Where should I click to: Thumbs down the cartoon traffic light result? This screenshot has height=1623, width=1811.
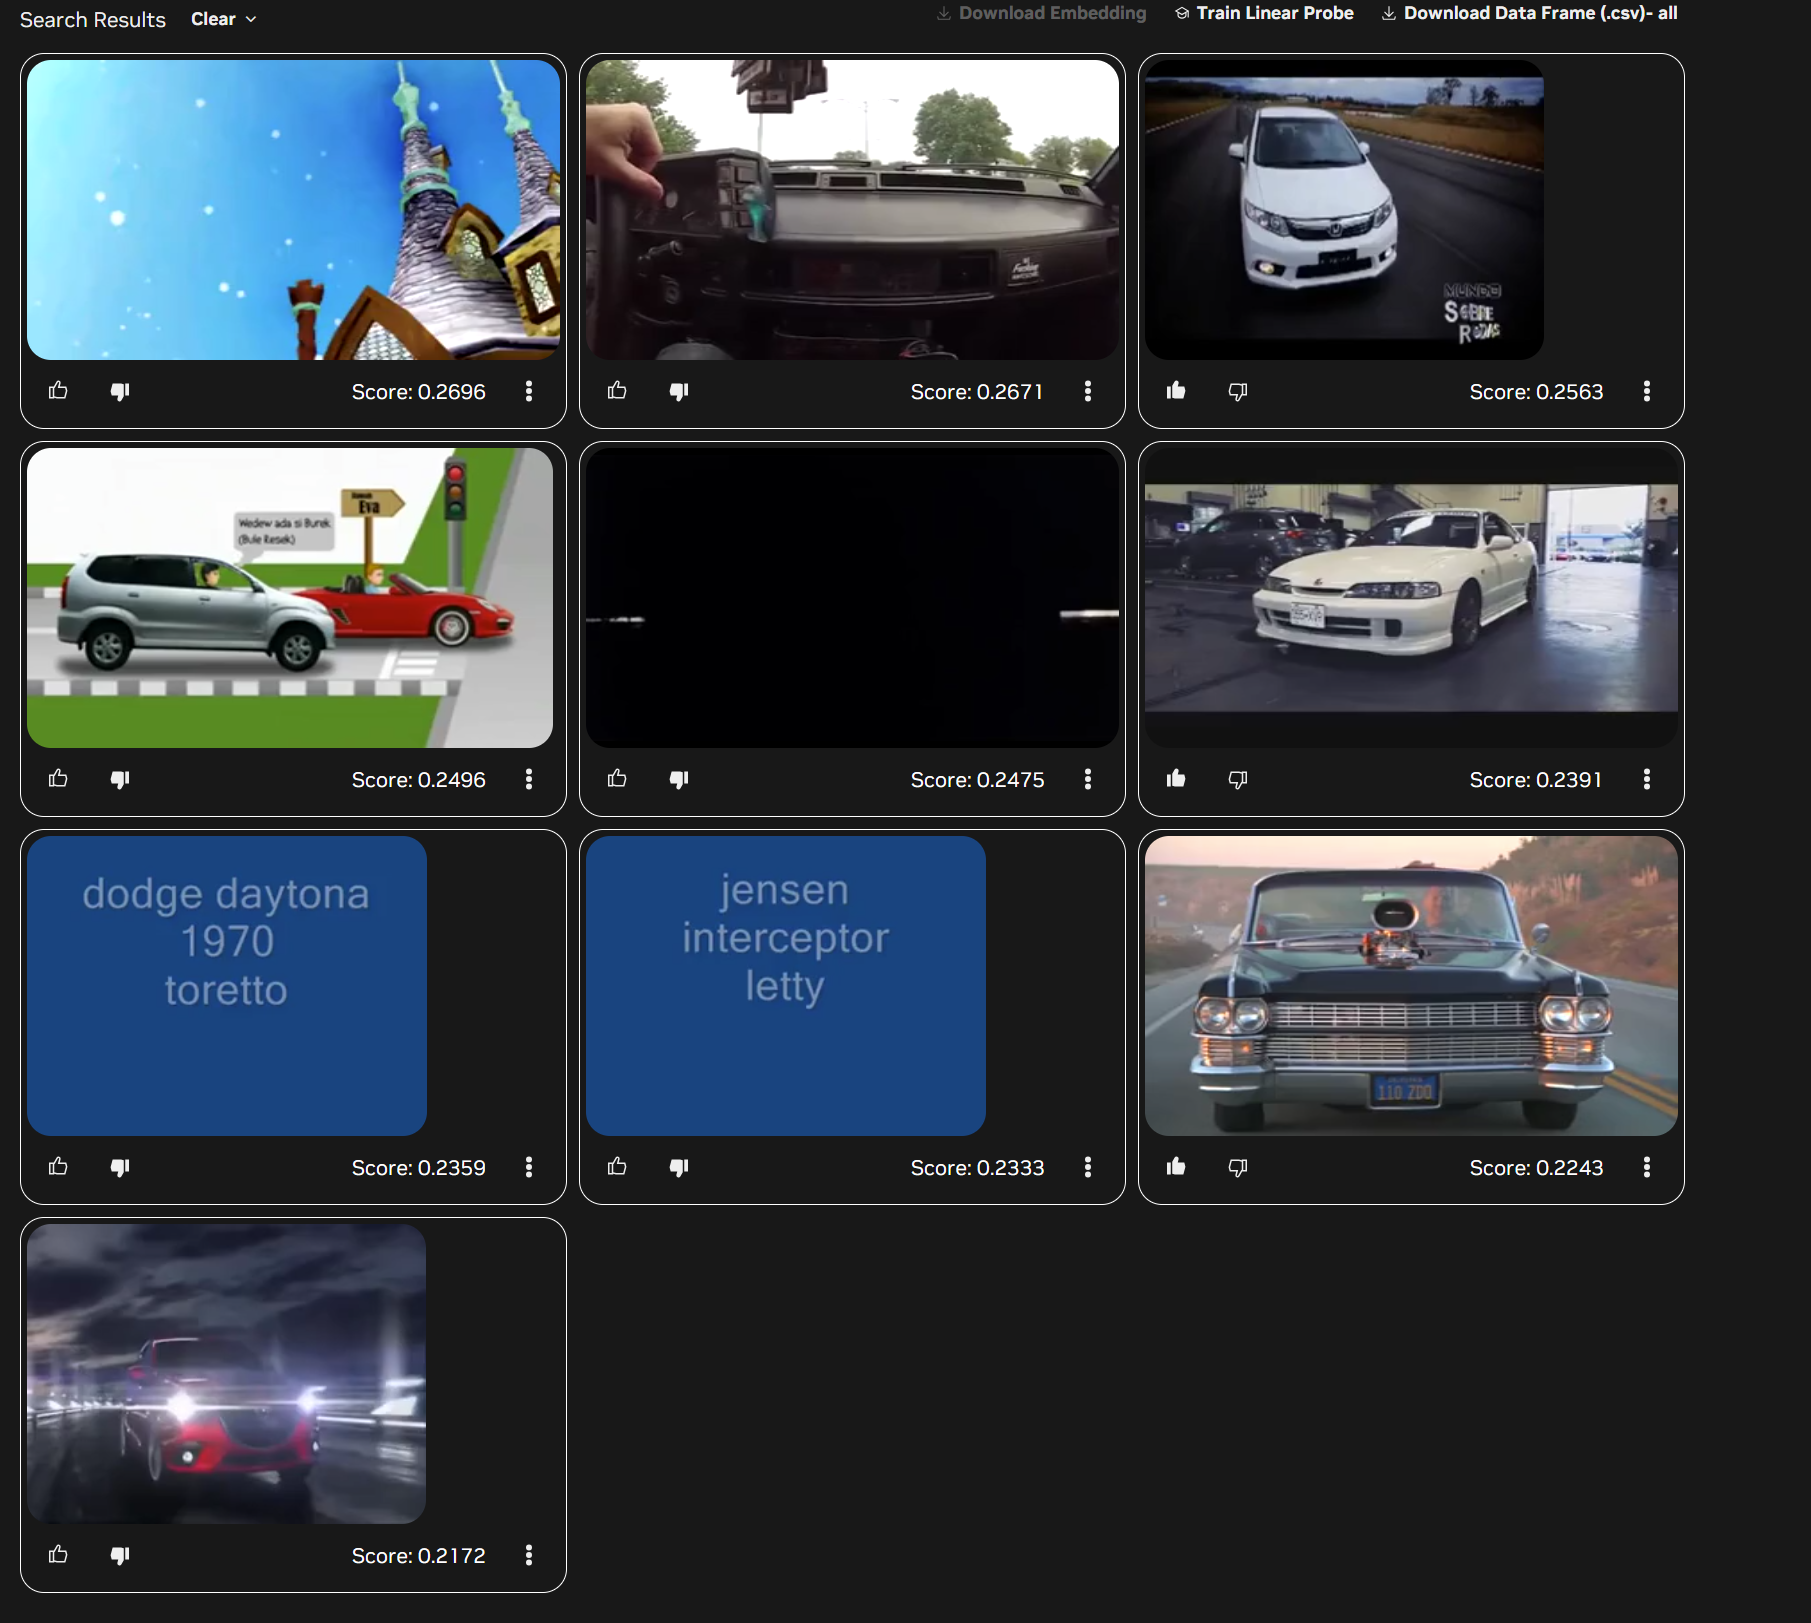(120, 779)
